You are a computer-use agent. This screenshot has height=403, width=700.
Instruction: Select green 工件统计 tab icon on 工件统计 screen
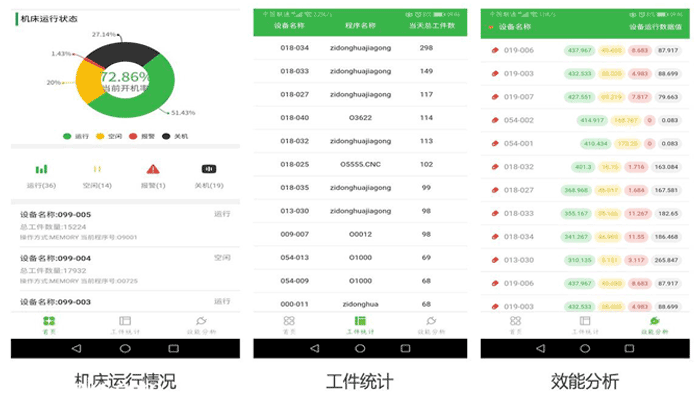tap(360, 321)
